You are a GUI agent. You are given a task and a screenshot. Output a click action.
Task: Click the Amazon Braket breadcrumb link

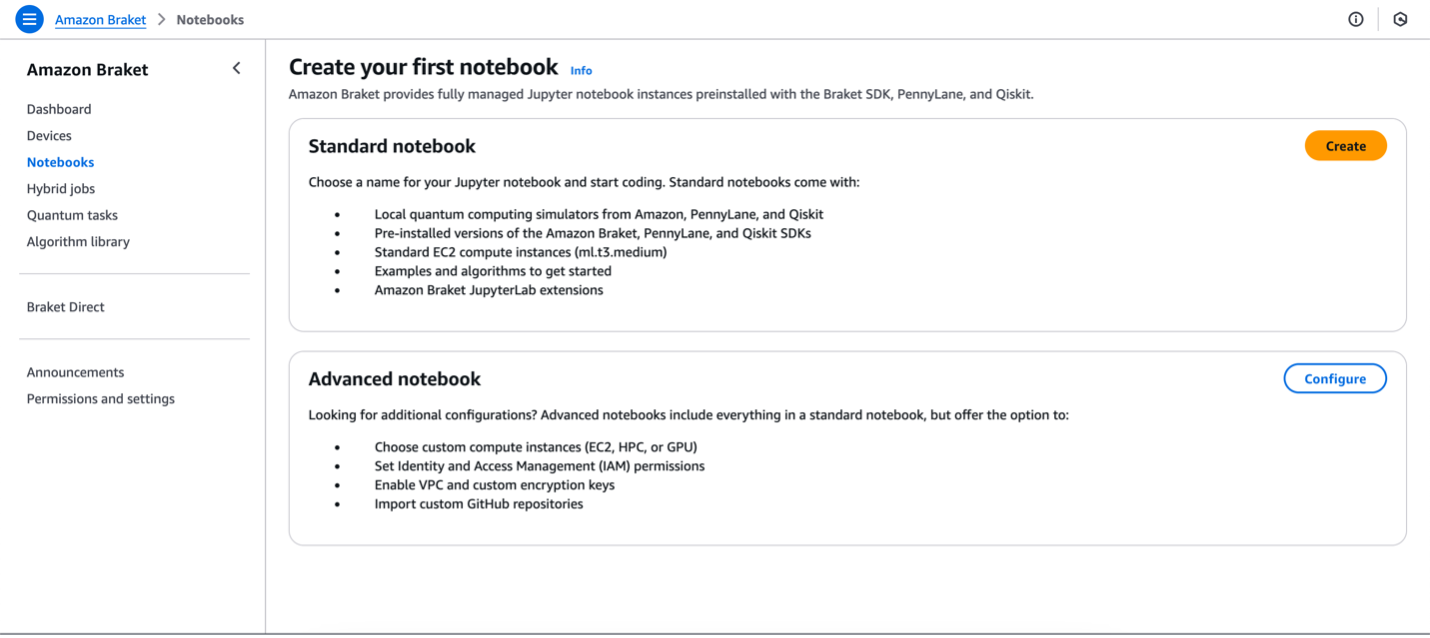100,19
